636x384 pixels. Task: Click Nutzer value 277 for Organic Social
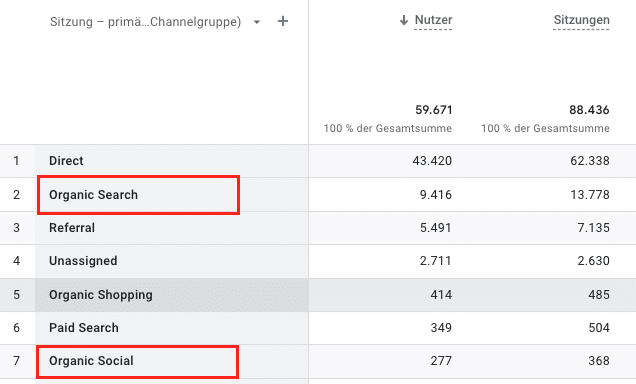[x=441, y=361]
